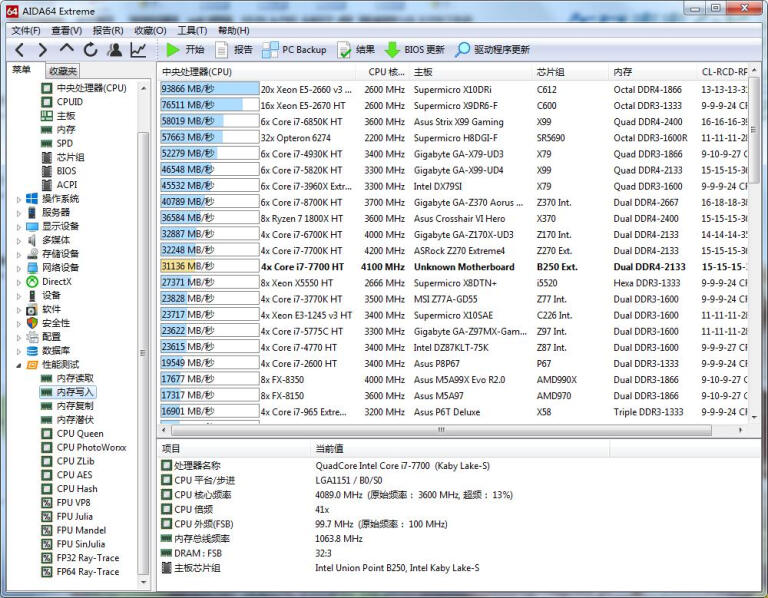Image resolution: width=768 pixels, height=598 pixels.
Task: Select the 数据库 database icon
Action: [32, 351]
